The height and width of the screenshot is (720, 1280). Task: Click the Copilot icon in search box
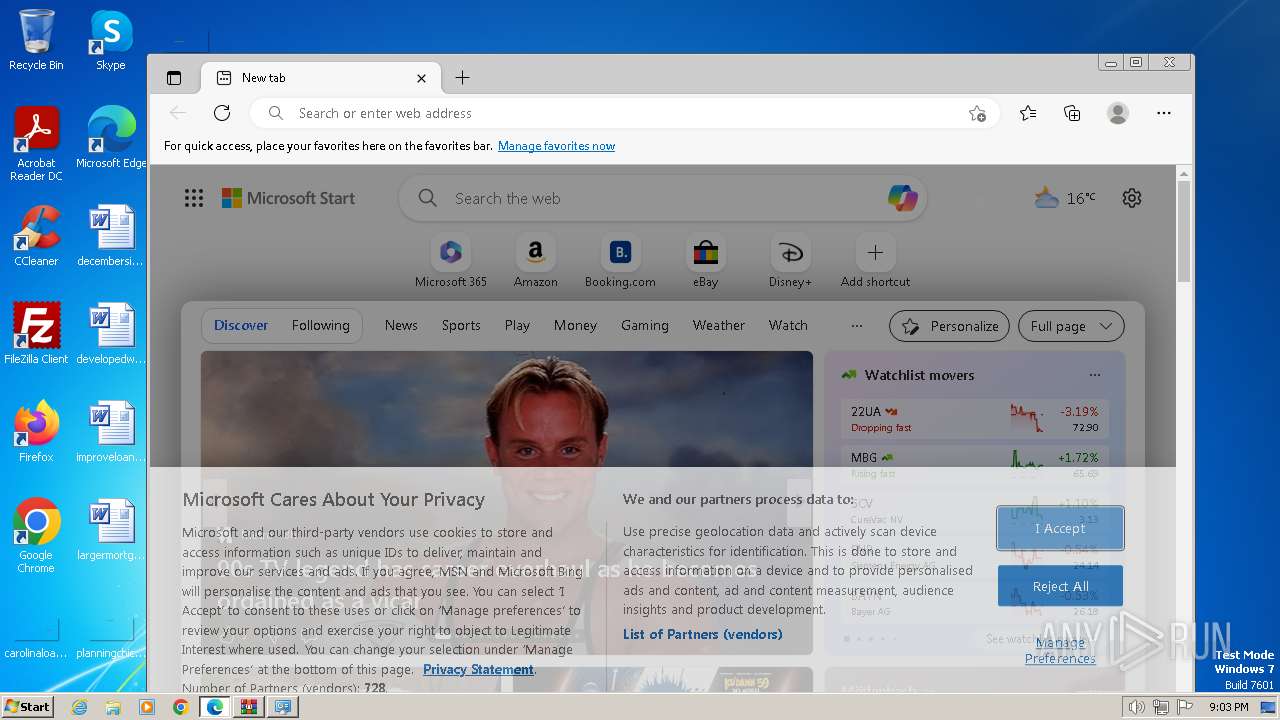tap(902, 198)
